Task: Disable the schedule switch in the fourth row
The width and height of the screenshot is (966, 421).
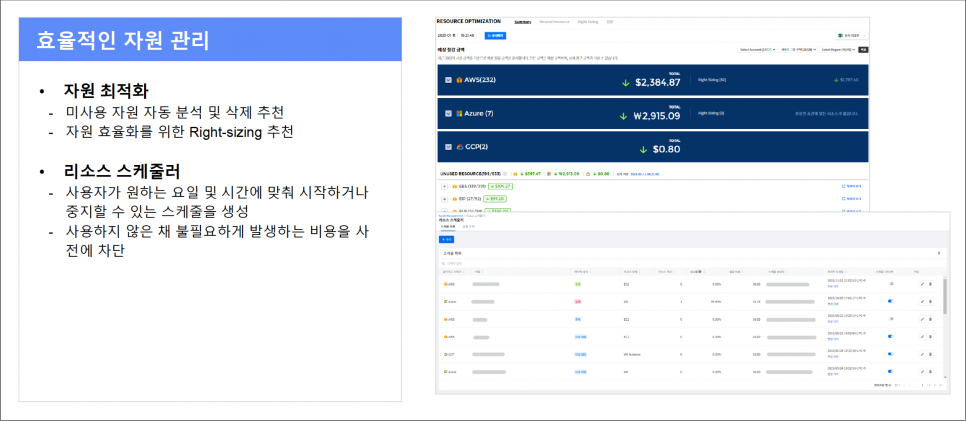Action: 891,337
